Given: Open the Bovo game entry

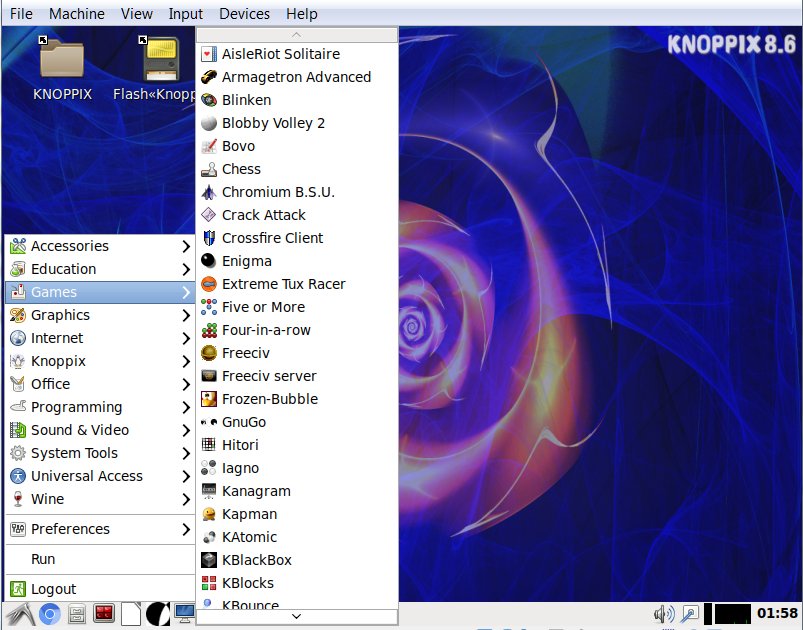Looking at the screenshot, I should point(297,146).
